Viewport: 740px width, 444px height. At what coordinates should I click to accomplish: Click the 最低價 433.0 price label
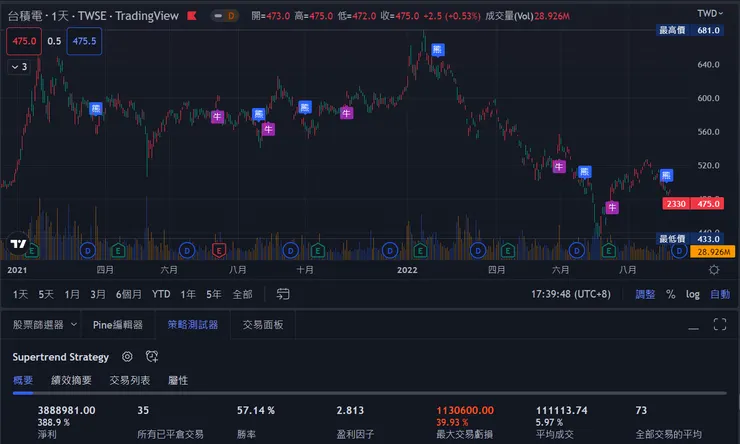click(690, 239)
